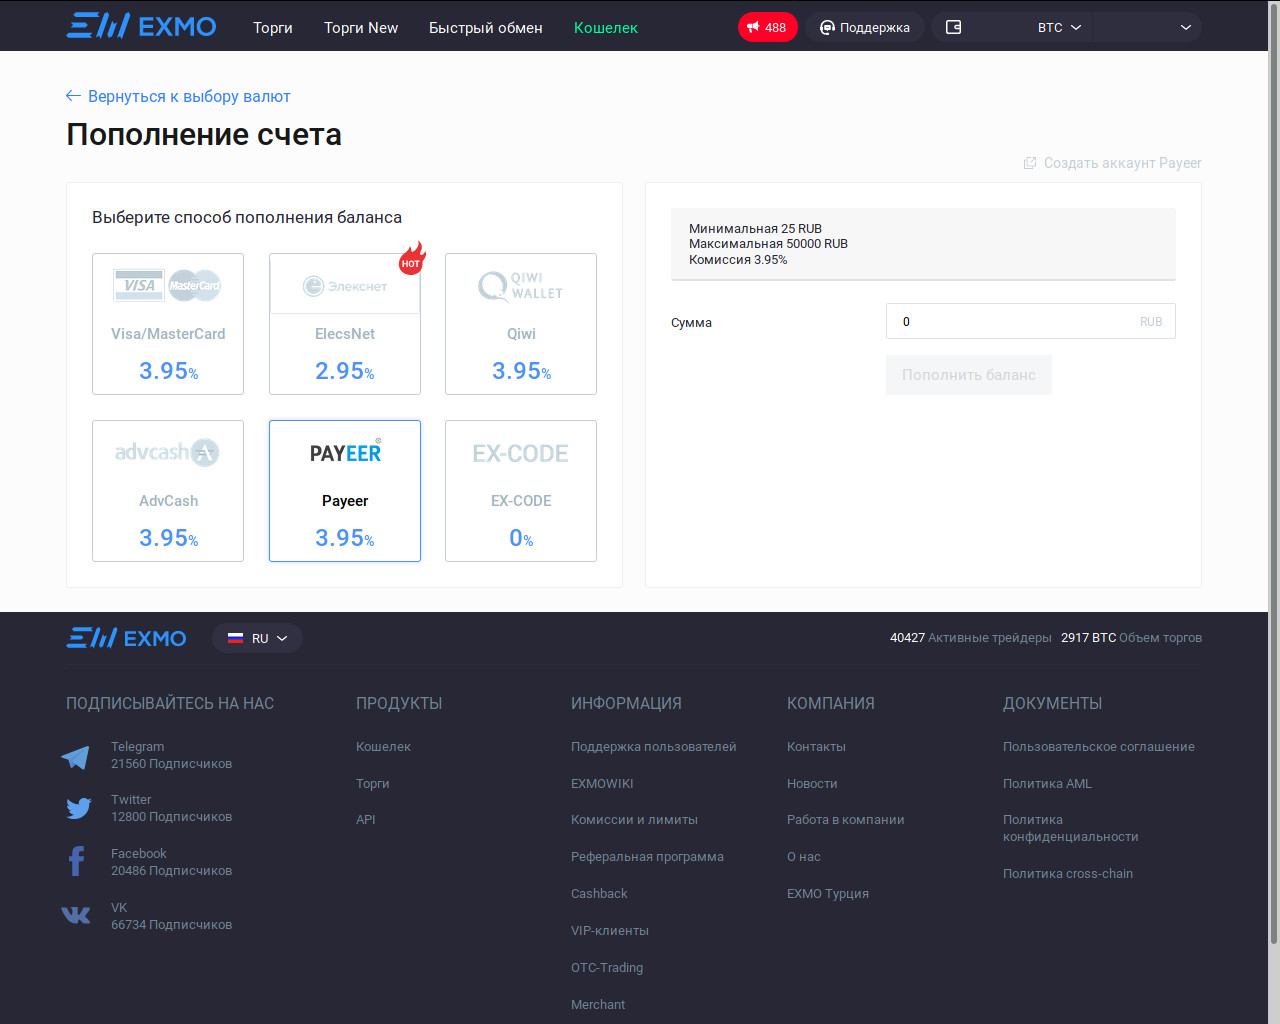1280x1024 pixels.
Task: Open Комиссии и лимиты link
Action: coord(634,820)
